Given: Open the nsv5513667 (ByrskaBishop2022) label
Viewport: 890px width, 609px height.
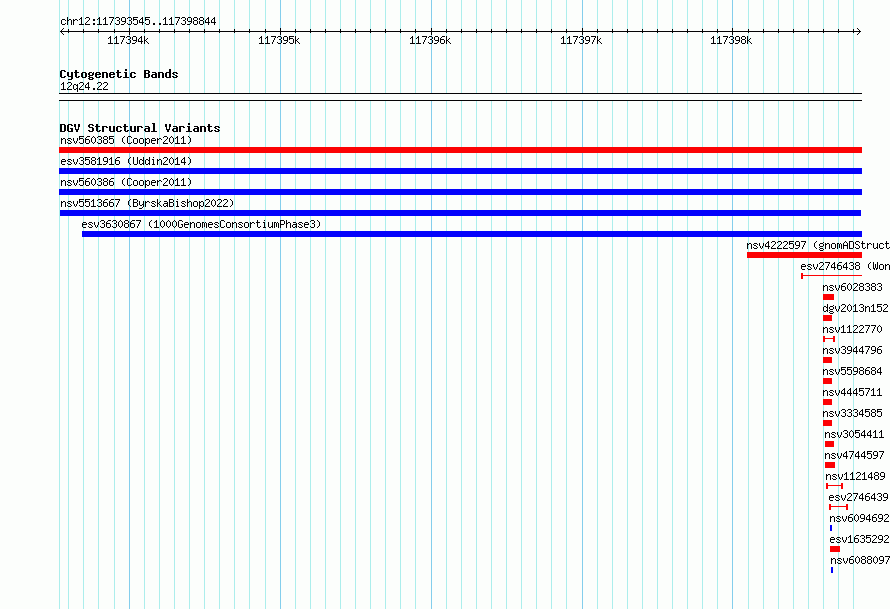Looking at the screenshot, I should (x=147, y=203).
